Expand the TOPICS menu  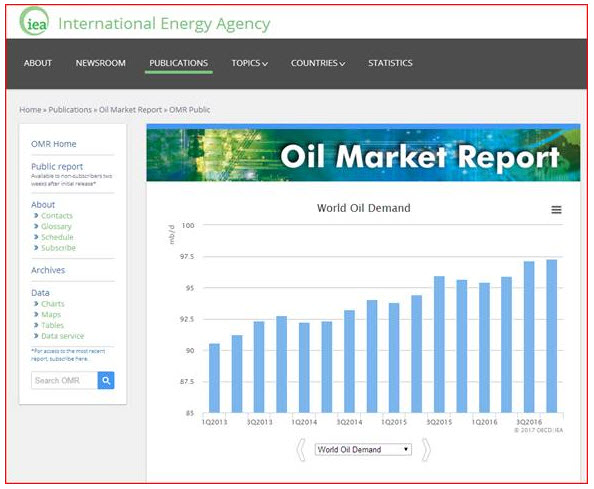point(250,63)
